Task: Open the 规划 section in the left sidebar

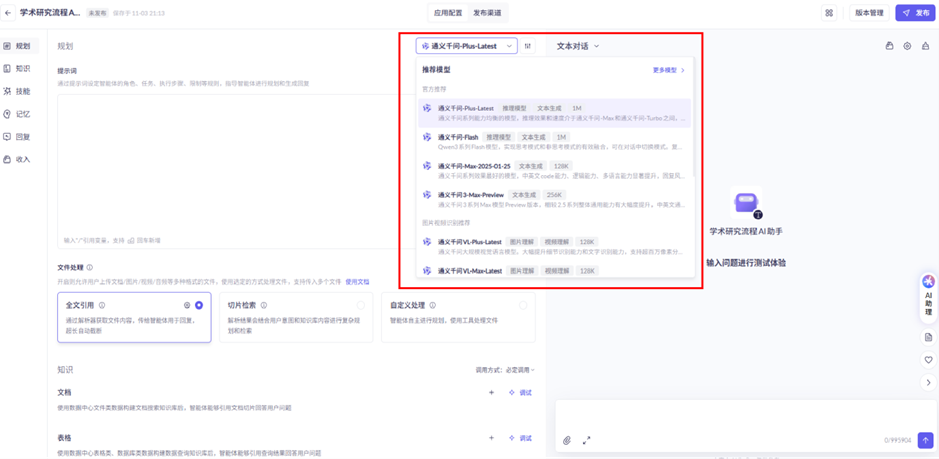Action: 20,46
